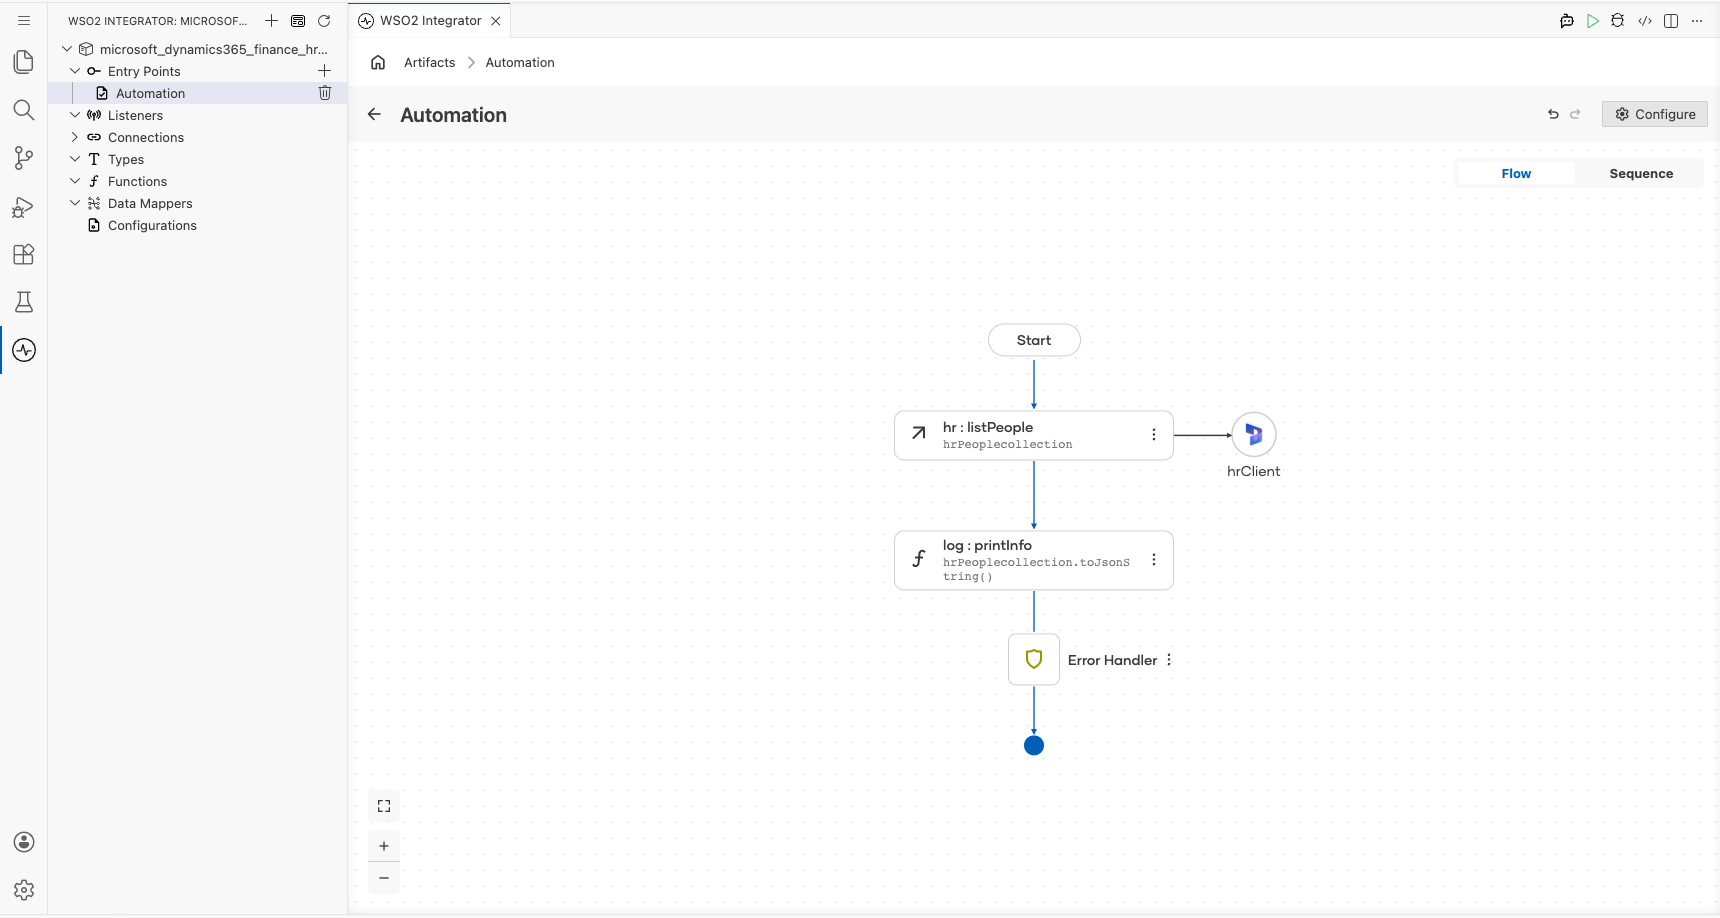Switch to the Sequence view

click(x=1641, y=173)
